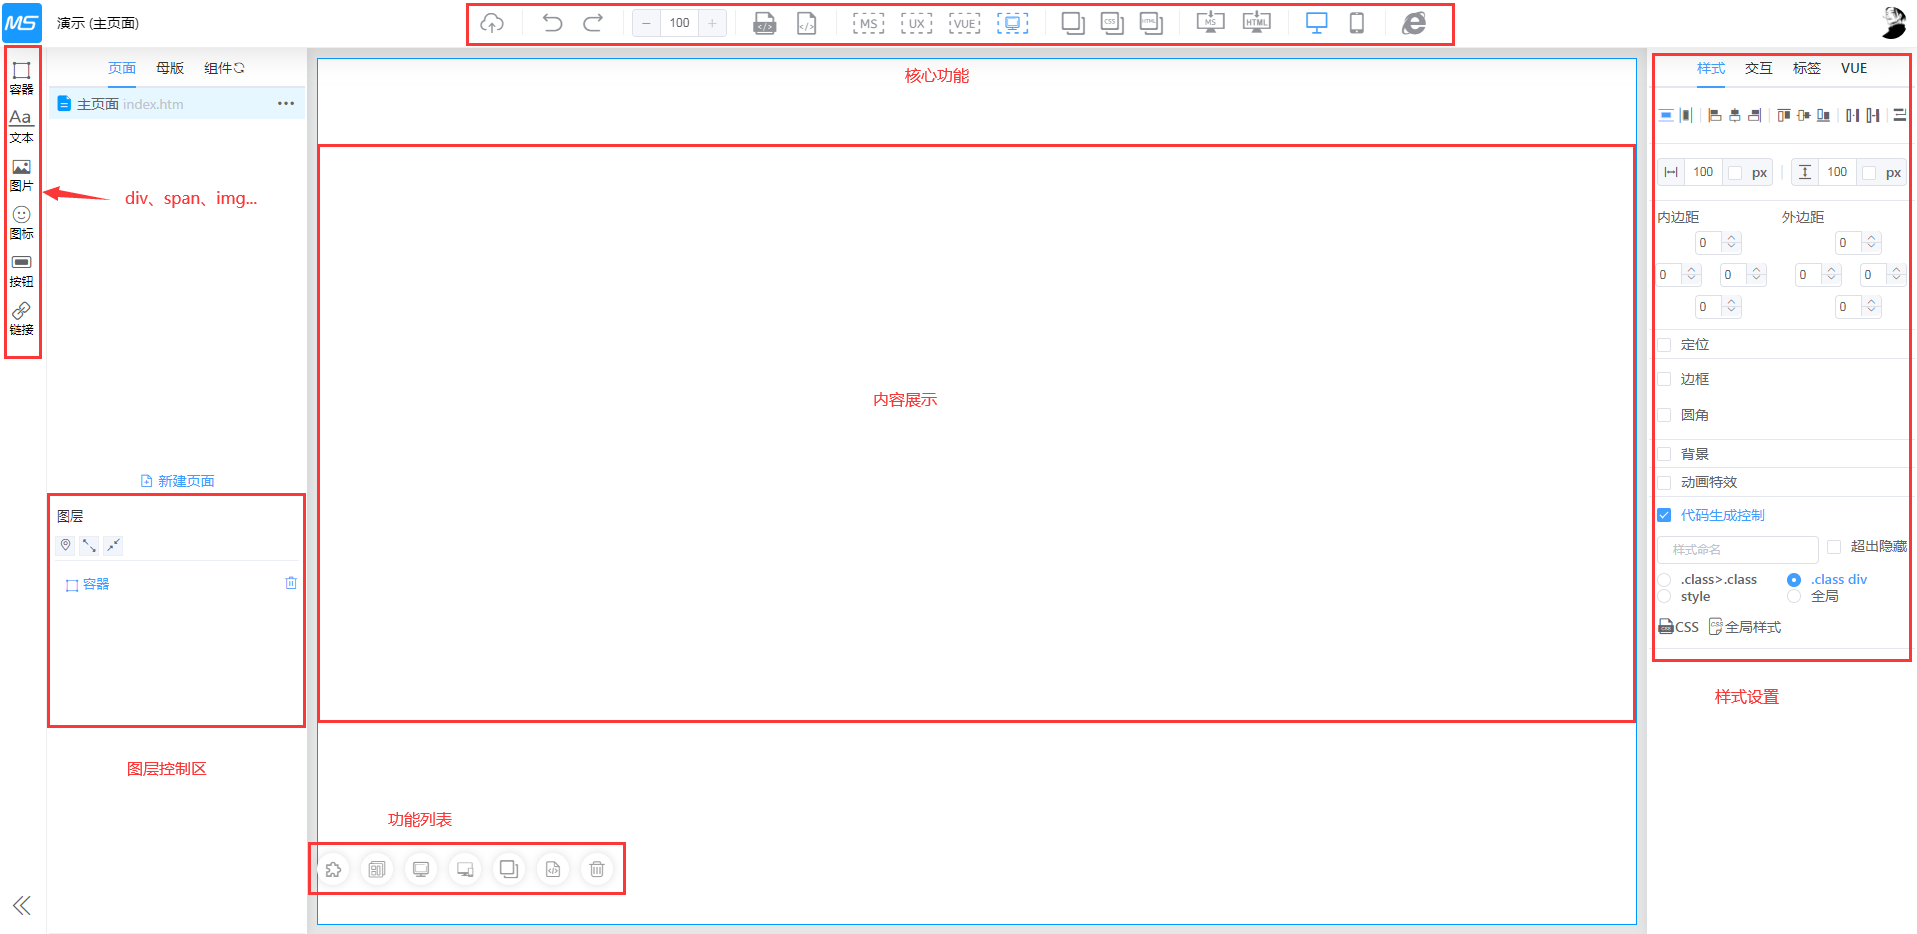Select the 容器 container tool in left sidebar

coord(21,76)
